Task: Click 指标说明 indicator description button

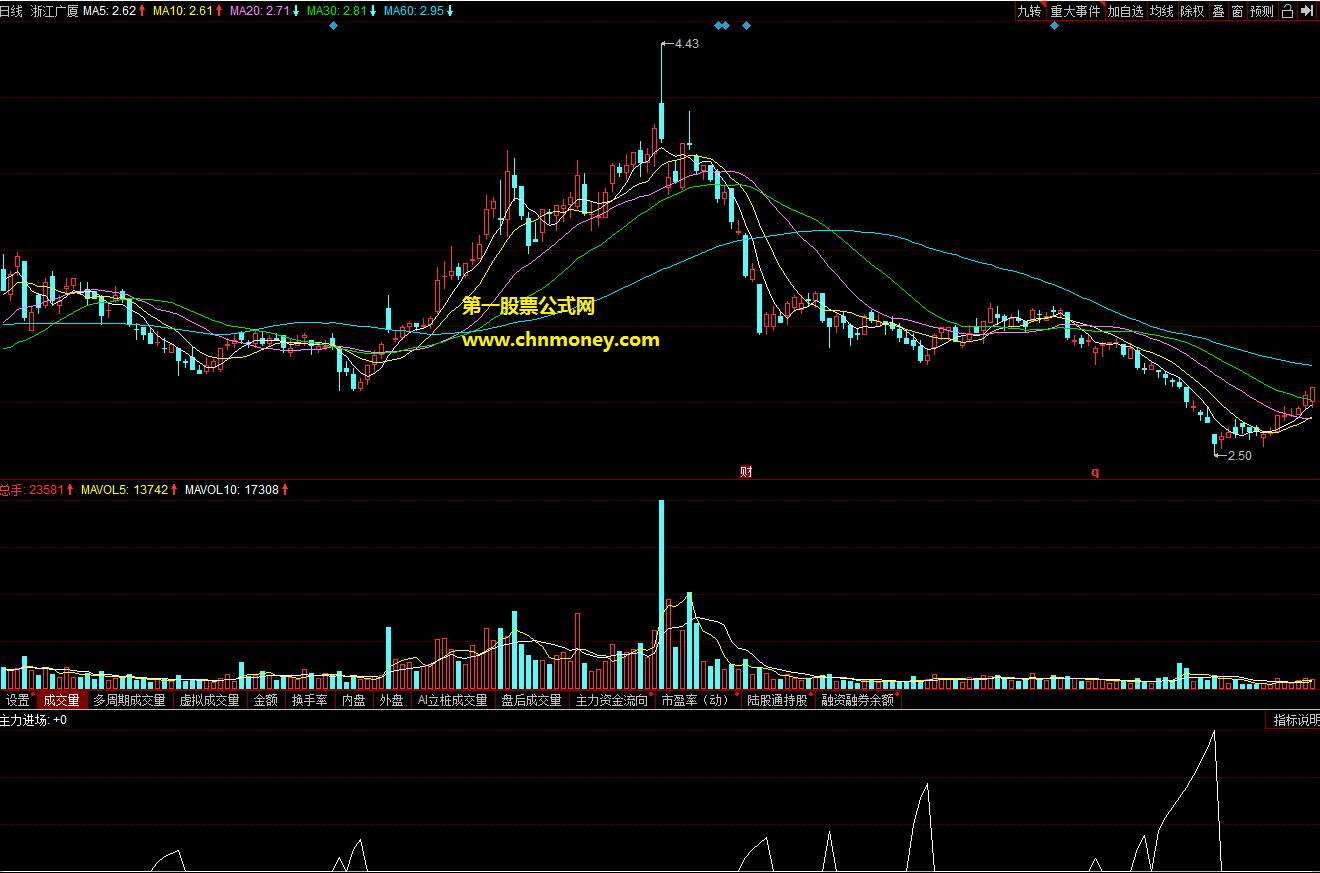Action: [1295, 720]
